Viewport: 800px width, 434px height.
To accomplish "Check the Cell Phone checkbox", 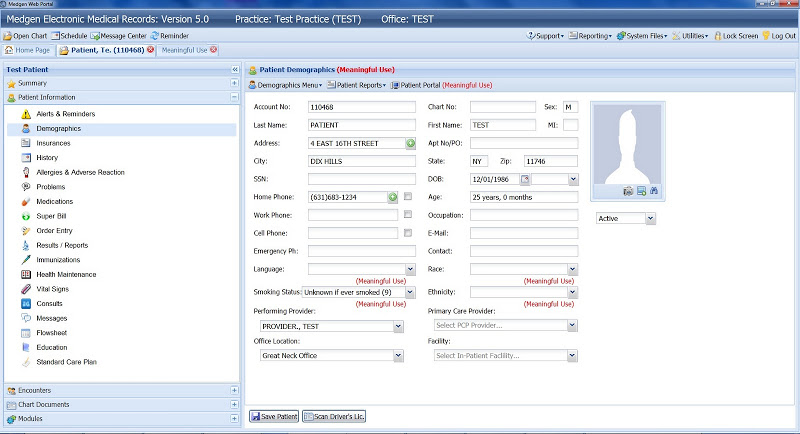I will click(x=408, y=233).
